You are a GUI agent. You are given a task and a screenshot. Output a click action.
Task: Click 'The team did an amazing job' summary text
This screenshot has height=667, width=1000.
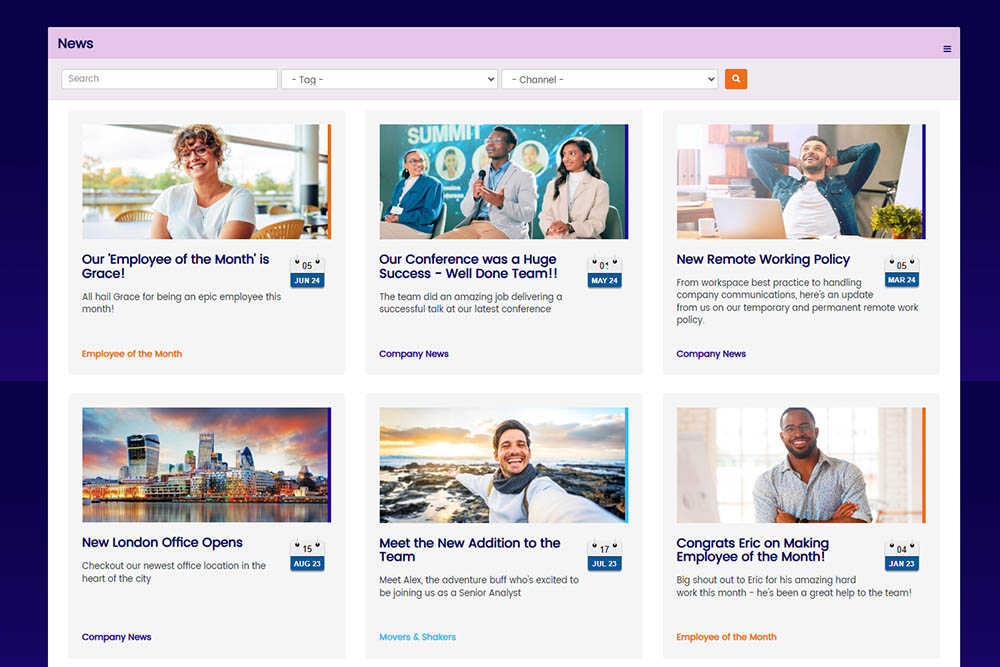coord(471,303)
